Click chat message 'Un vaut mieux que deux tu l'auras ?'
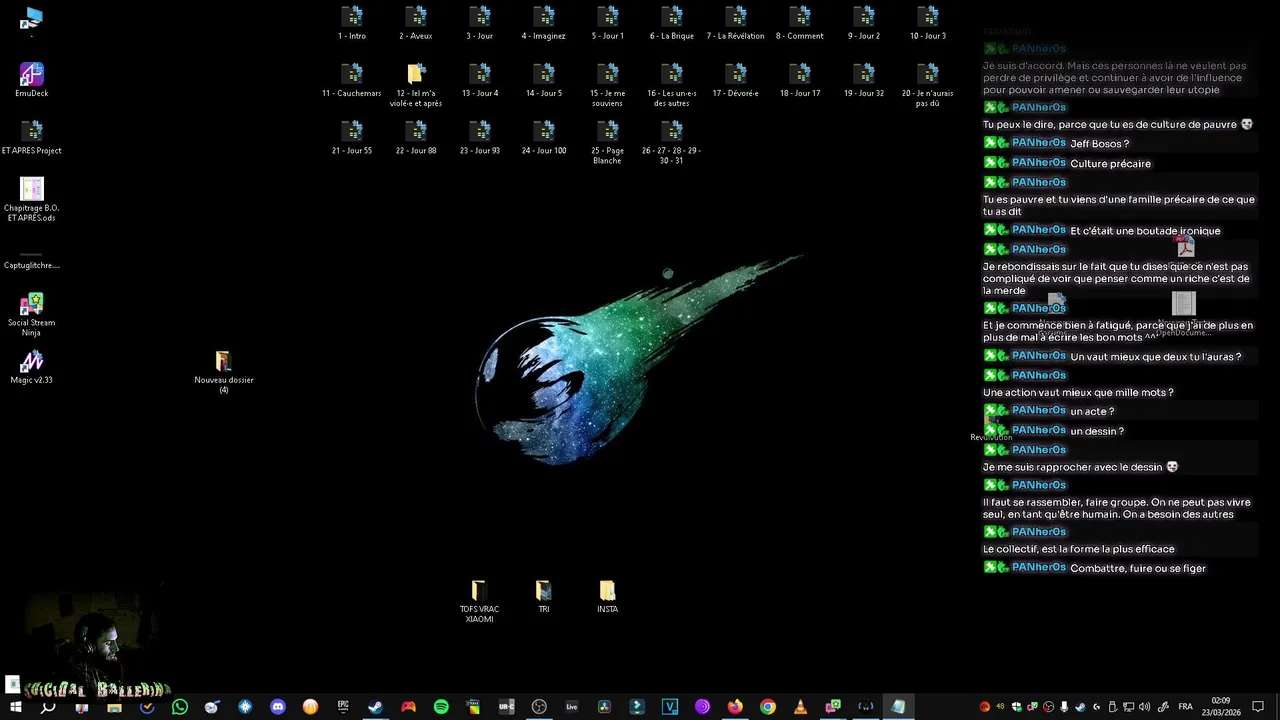1280x720 pixels. 1155,357
